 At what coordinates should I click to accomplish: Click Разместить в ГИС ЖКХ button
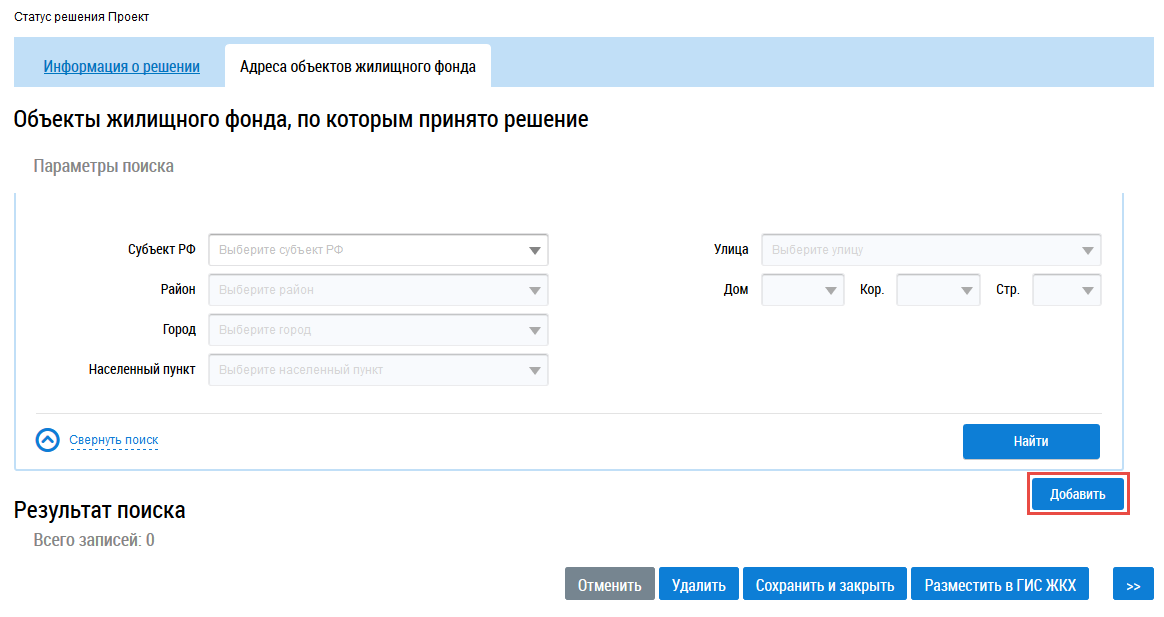[x=1000, y=585]
